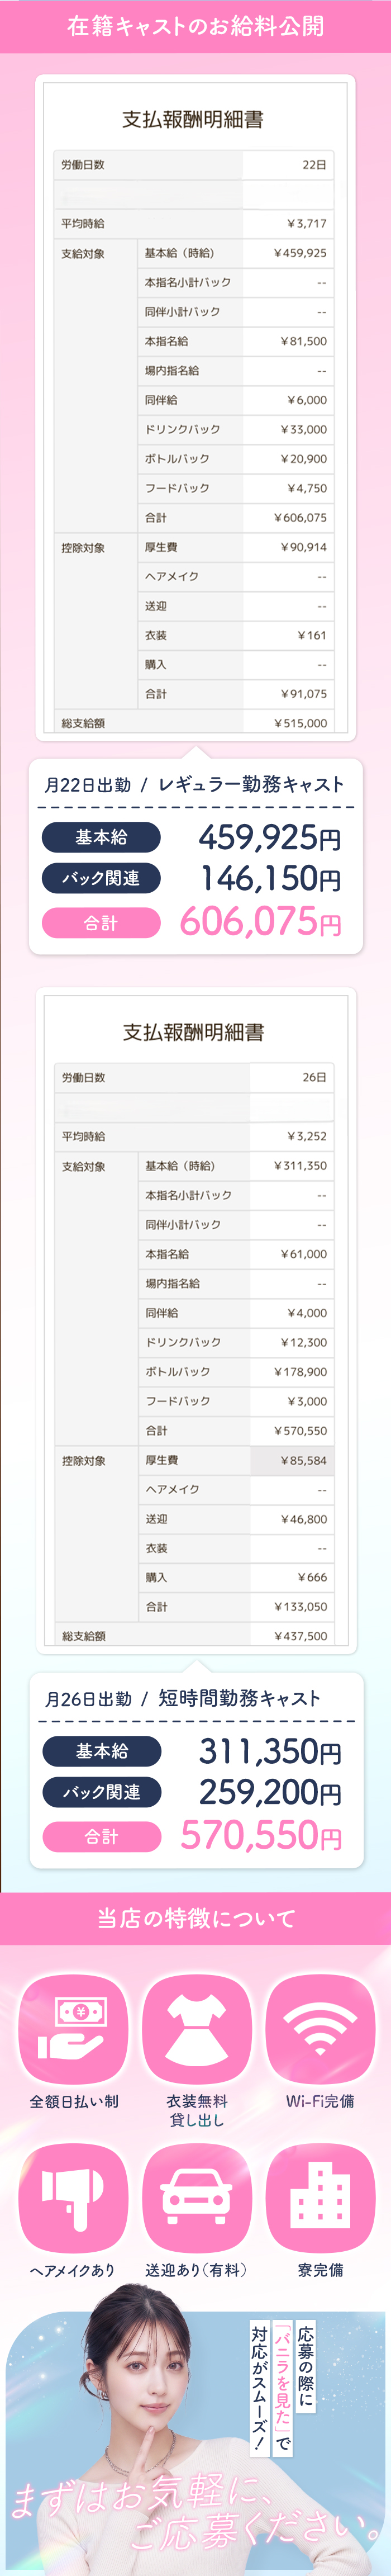Click the second 支払報酬明細書 payslip image

(x=196, y=1320)
